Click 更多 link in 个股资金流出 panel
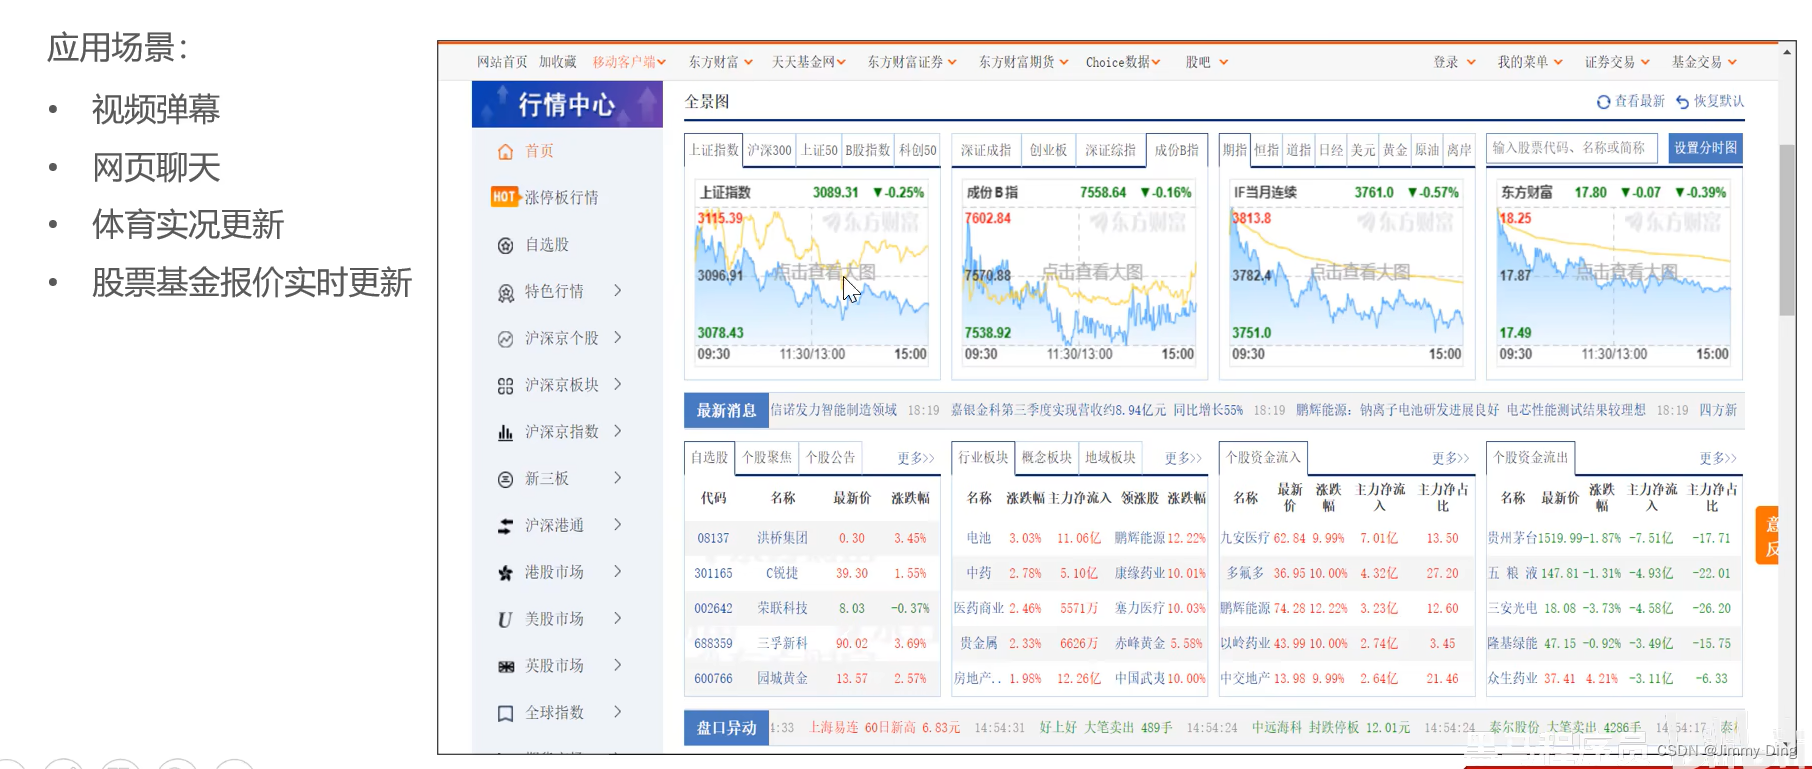1812x769 pixels. (1718, 458)
